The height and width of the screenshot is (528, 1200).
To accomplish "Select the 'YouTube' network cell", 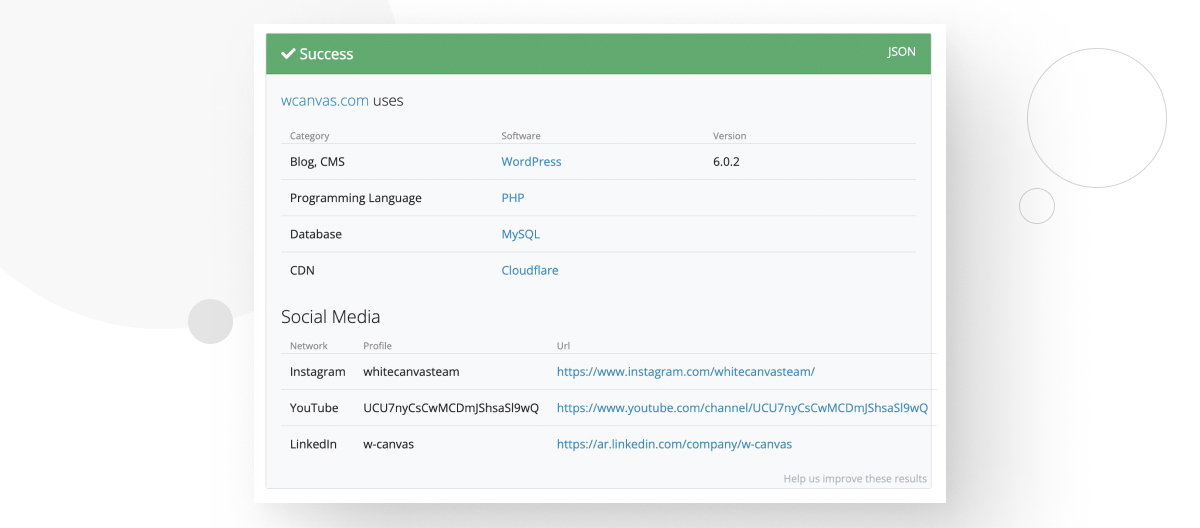I will (x=314, y=408).
